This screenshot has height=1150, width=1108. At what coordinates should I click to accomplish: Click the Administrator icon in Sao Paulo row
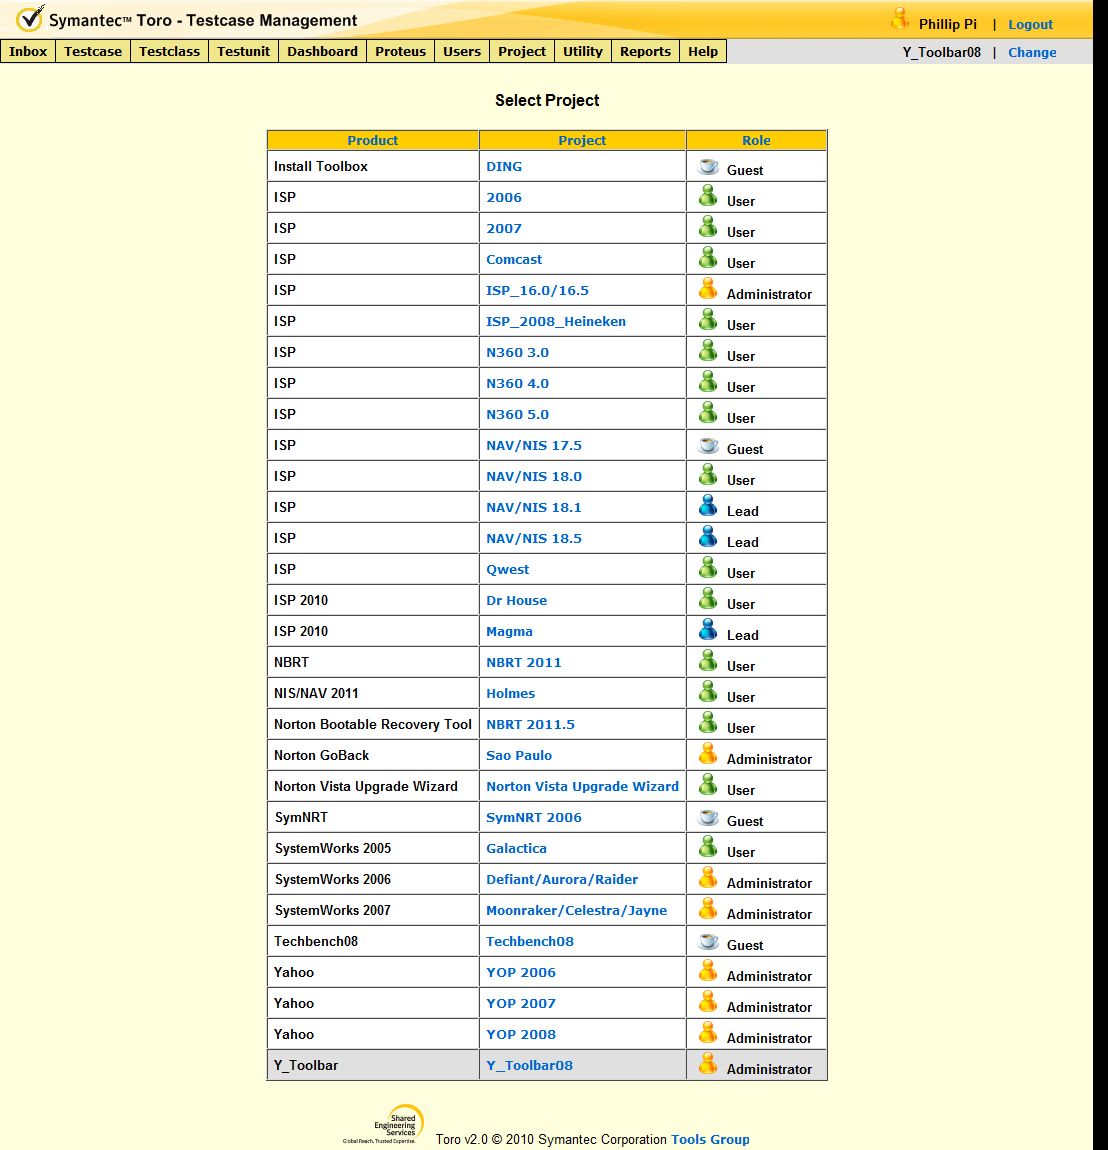tap(708, 753)
